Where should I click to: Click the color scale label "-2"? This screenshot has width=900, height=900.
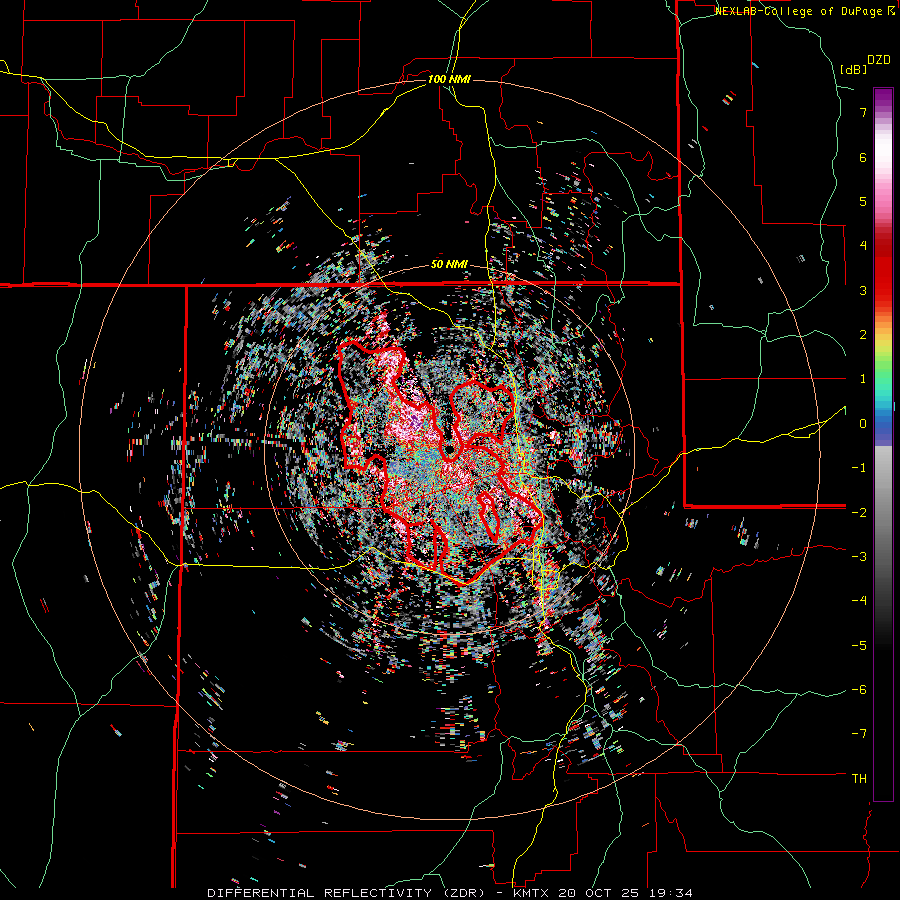point(859,512)
